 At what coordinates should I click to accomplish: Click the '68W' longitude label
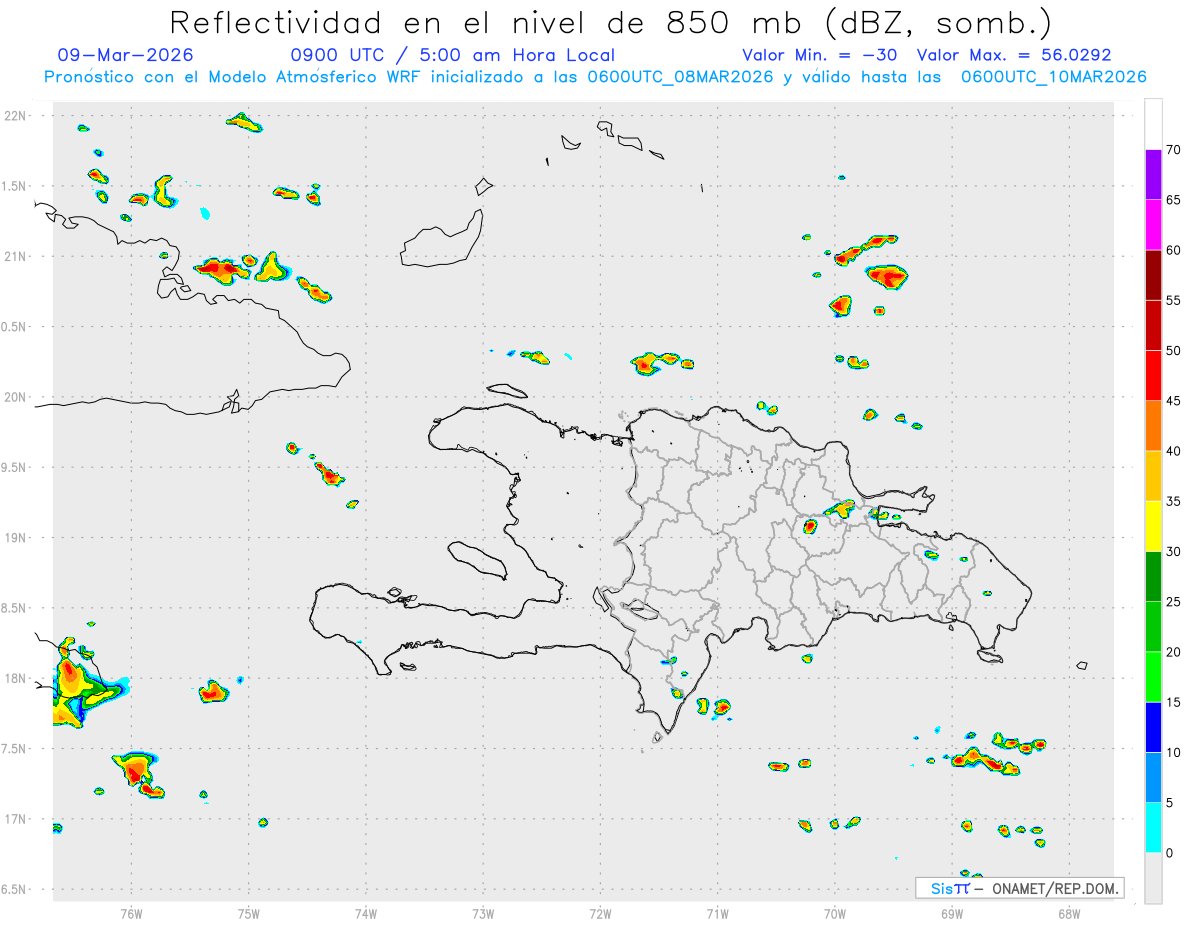pos(1069,913)
